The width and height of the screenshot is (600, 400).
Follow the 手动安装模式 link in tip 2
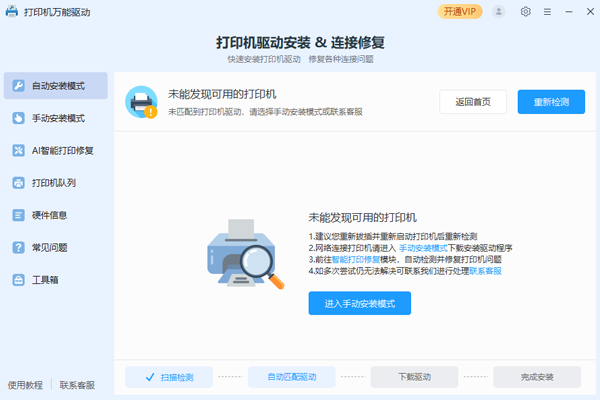423,248
